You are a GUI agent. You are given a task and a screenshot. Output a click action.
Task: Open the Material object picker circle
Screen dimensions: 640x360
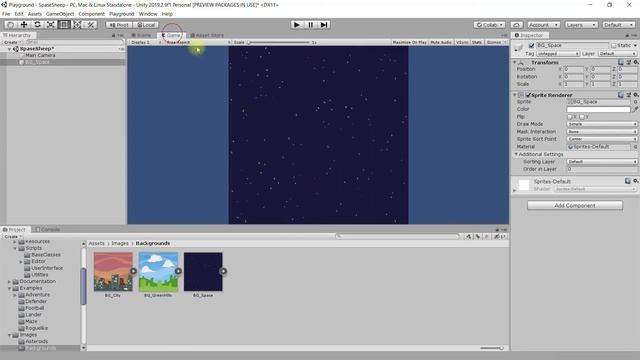(635, 147)
